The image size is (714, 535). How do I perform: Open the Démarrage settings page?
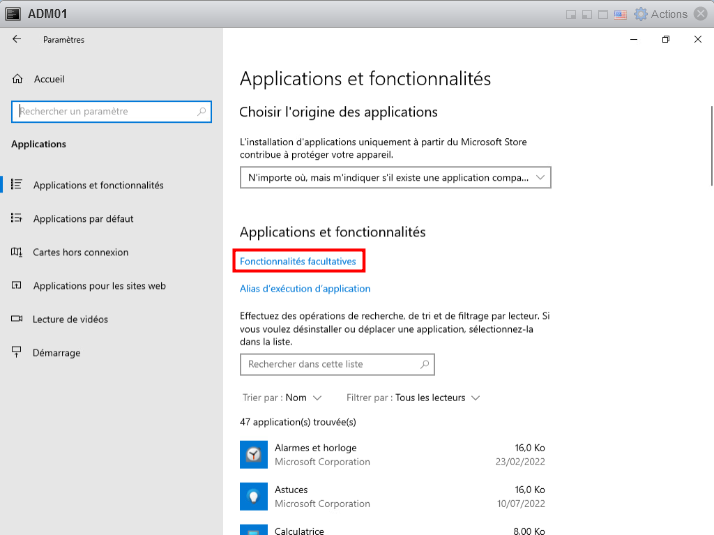56,353
